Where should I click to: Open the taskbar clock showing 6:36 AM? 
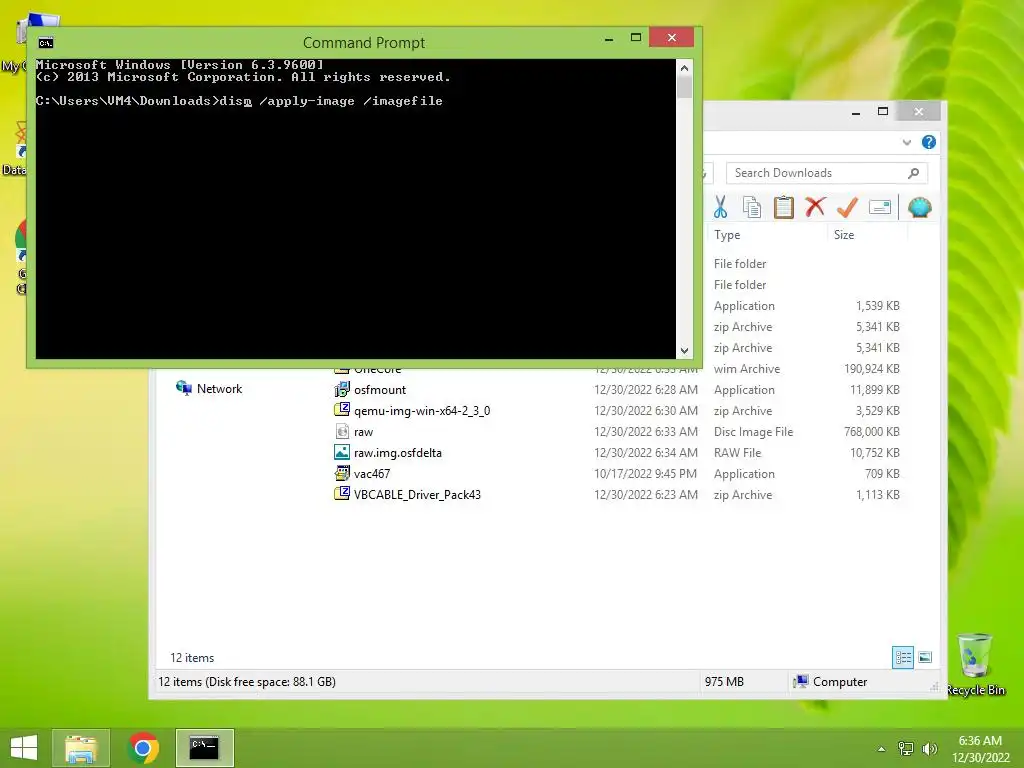click(980, 749)
